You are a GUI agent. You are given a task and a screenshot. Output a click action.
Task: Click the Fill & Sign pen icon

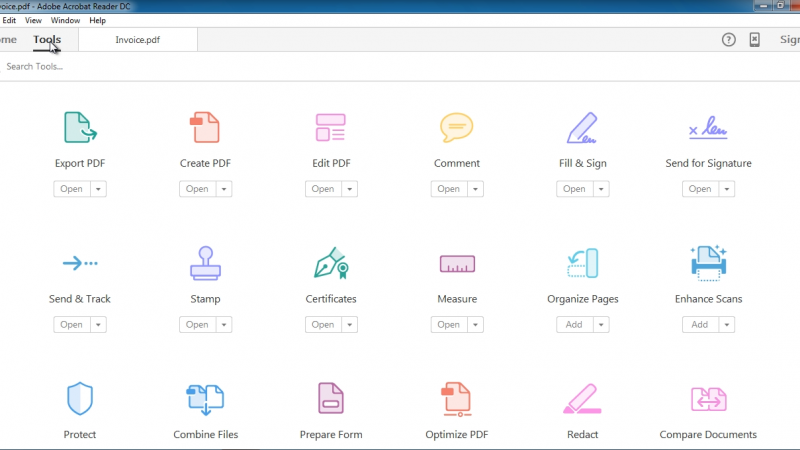click(x=582, y=128)
